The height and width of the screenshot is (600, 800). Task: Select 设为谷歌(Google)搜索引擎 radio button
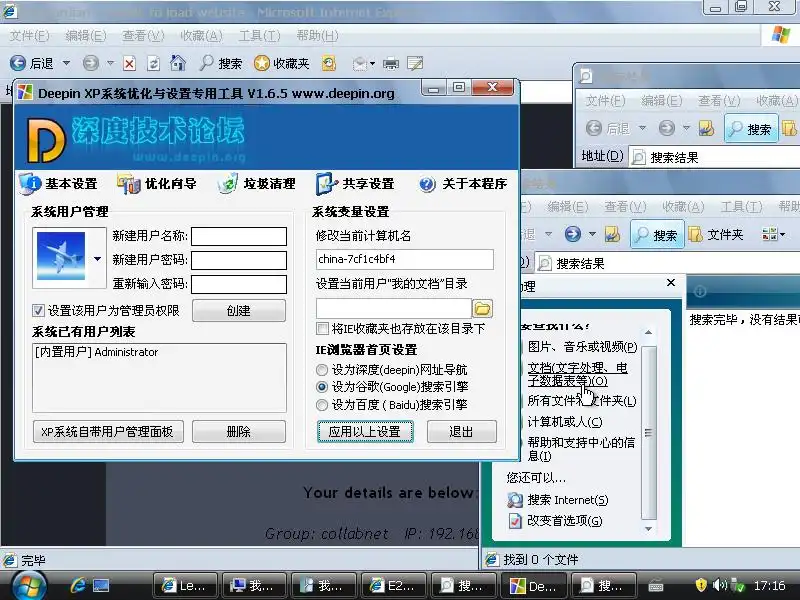click(322, 387)
